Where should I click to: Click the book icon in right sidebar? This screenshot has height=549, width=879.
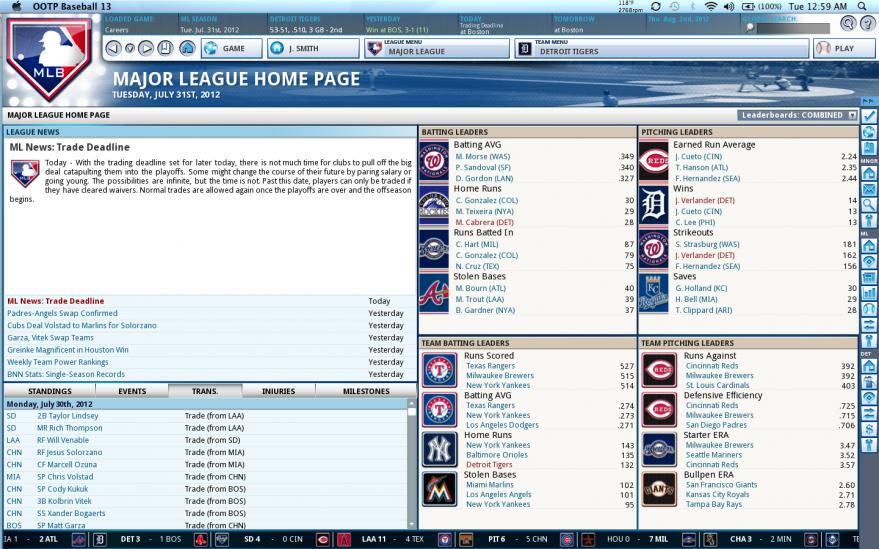pos(868,149)
